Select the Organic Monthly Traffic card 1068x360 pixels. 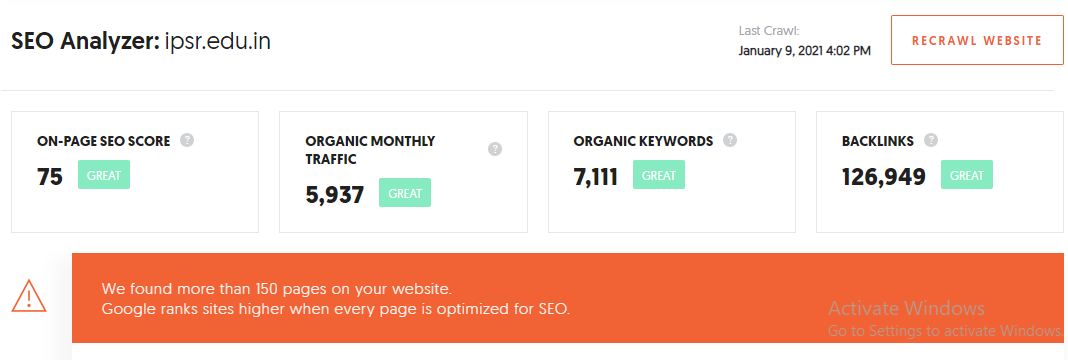click(x=403, y=172)
